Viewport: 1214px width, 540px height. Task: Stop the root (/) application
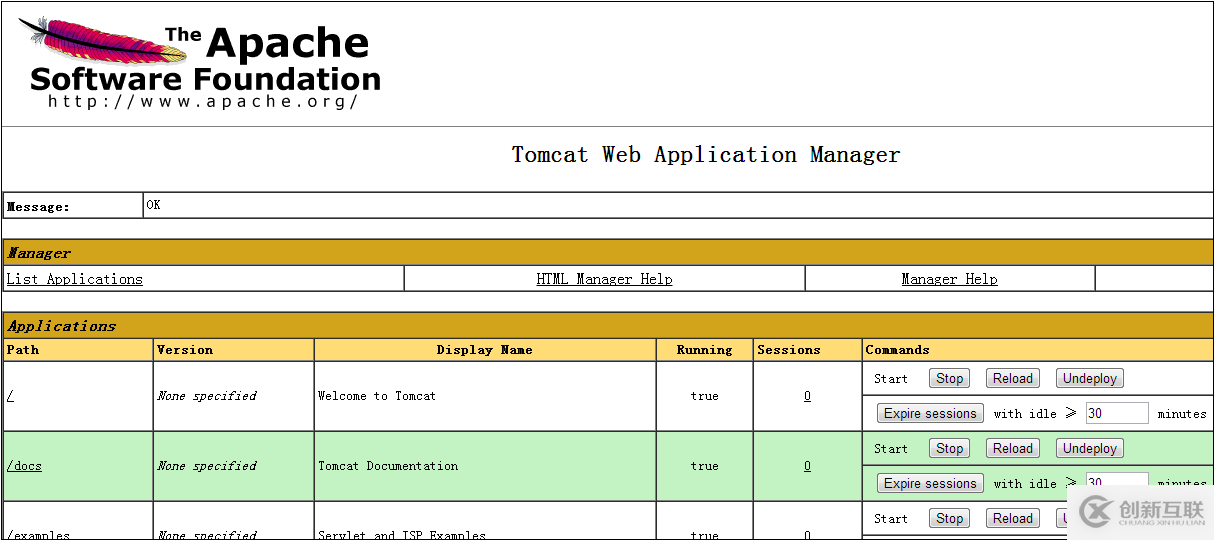[949, 378]
